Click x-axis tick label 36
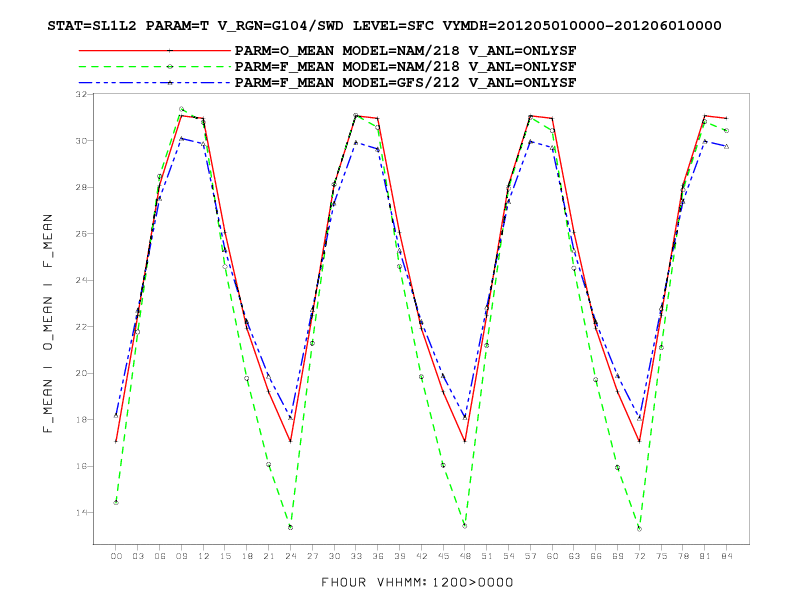The image size is (792, 612). 378,556
